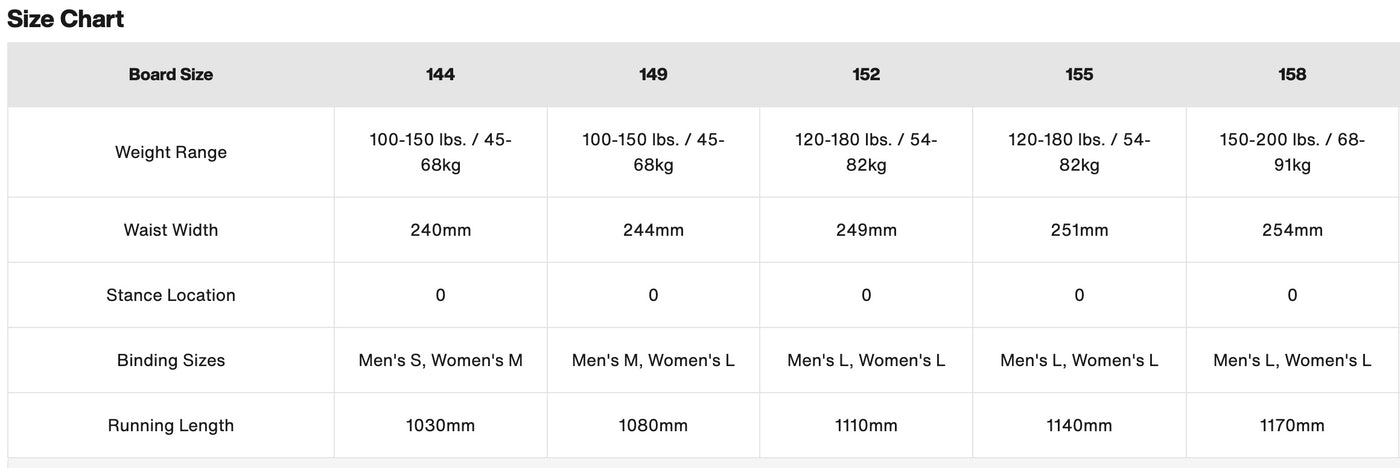Click the Binding Sizes row label
The height and width of the screenshot is (468, 1400).
click(x=171, y=360)
